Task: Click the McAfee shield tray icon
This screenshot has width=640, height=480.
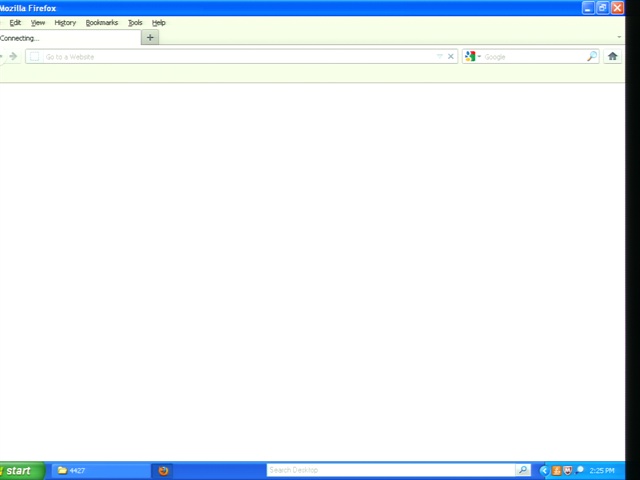Action: 568,471
